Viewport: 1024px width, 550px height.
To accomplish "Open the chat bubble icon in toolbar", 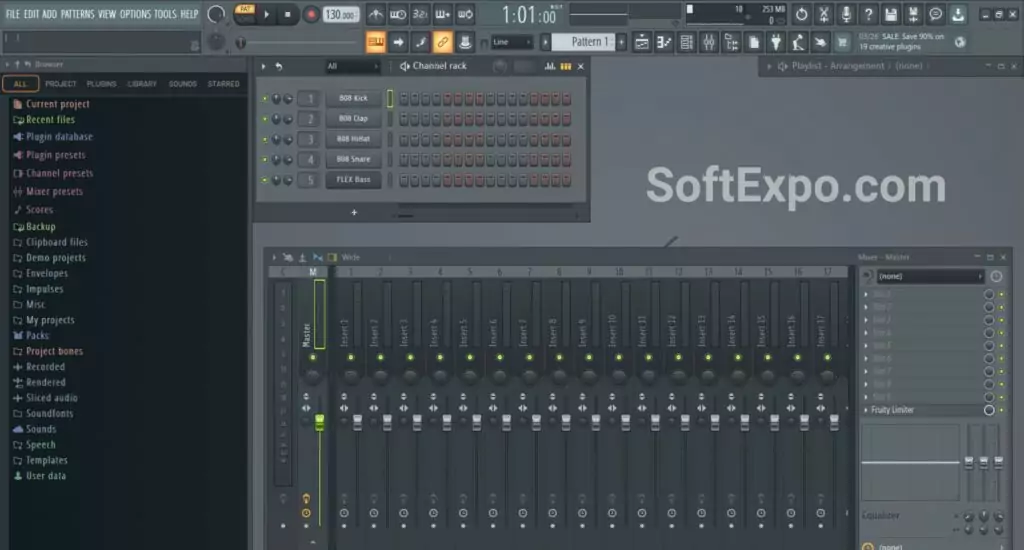I will coord(935,14).
